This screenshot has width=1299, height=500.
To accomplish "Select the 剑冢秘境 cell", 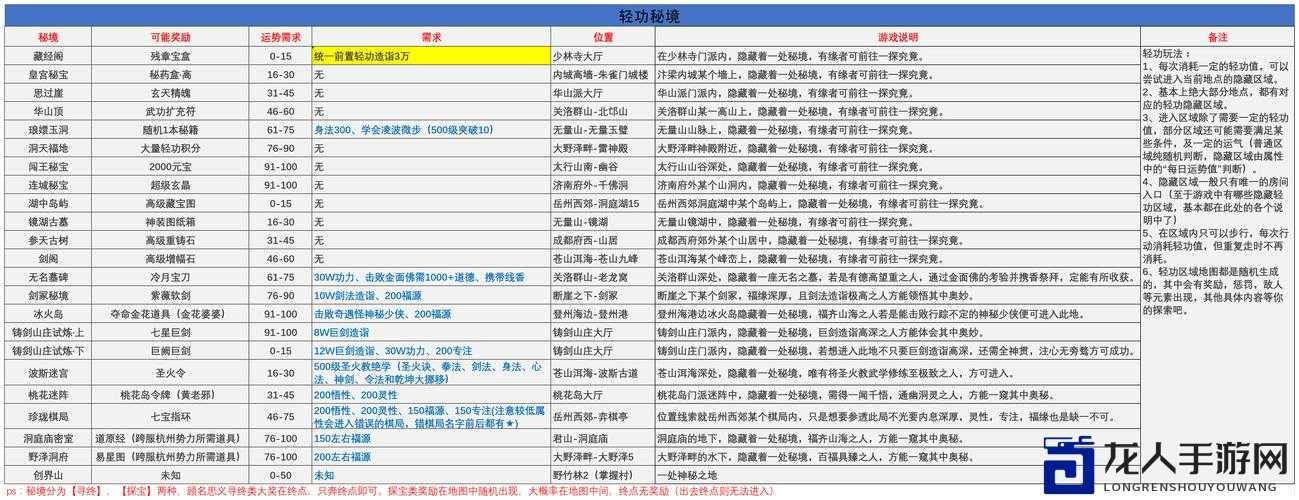I will [x=47, y=295].
